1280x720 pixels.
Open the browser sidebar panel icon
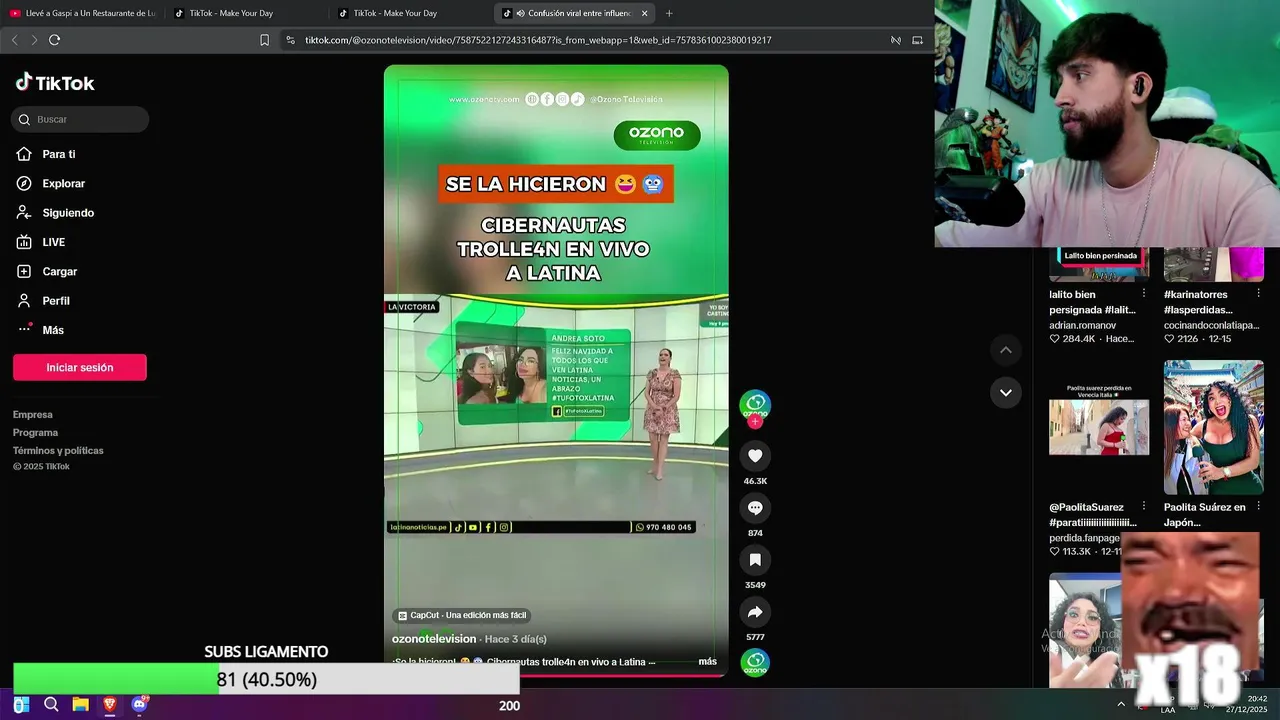(x=917, y=40)
